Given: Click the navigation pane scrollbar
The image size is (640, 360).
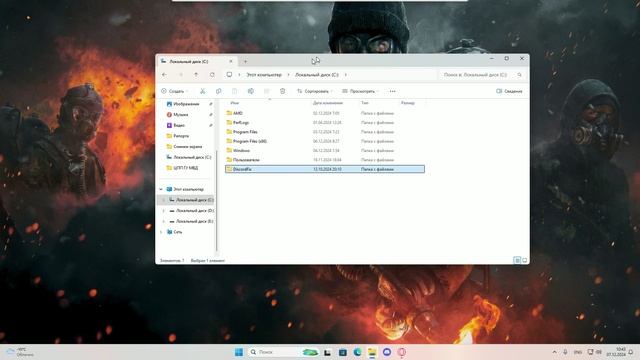Looking at the screenshot, I should (216, 200).
